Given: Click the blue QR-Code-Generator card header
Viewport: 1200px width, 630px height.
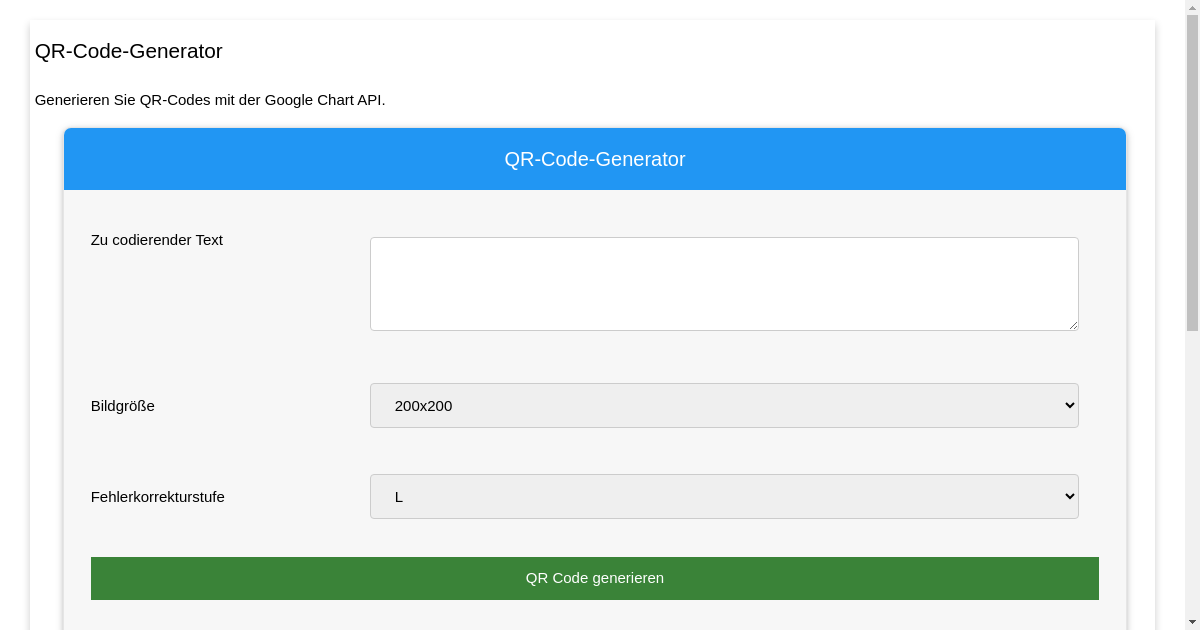Looking at the screenshot, I should pos(595,159).
